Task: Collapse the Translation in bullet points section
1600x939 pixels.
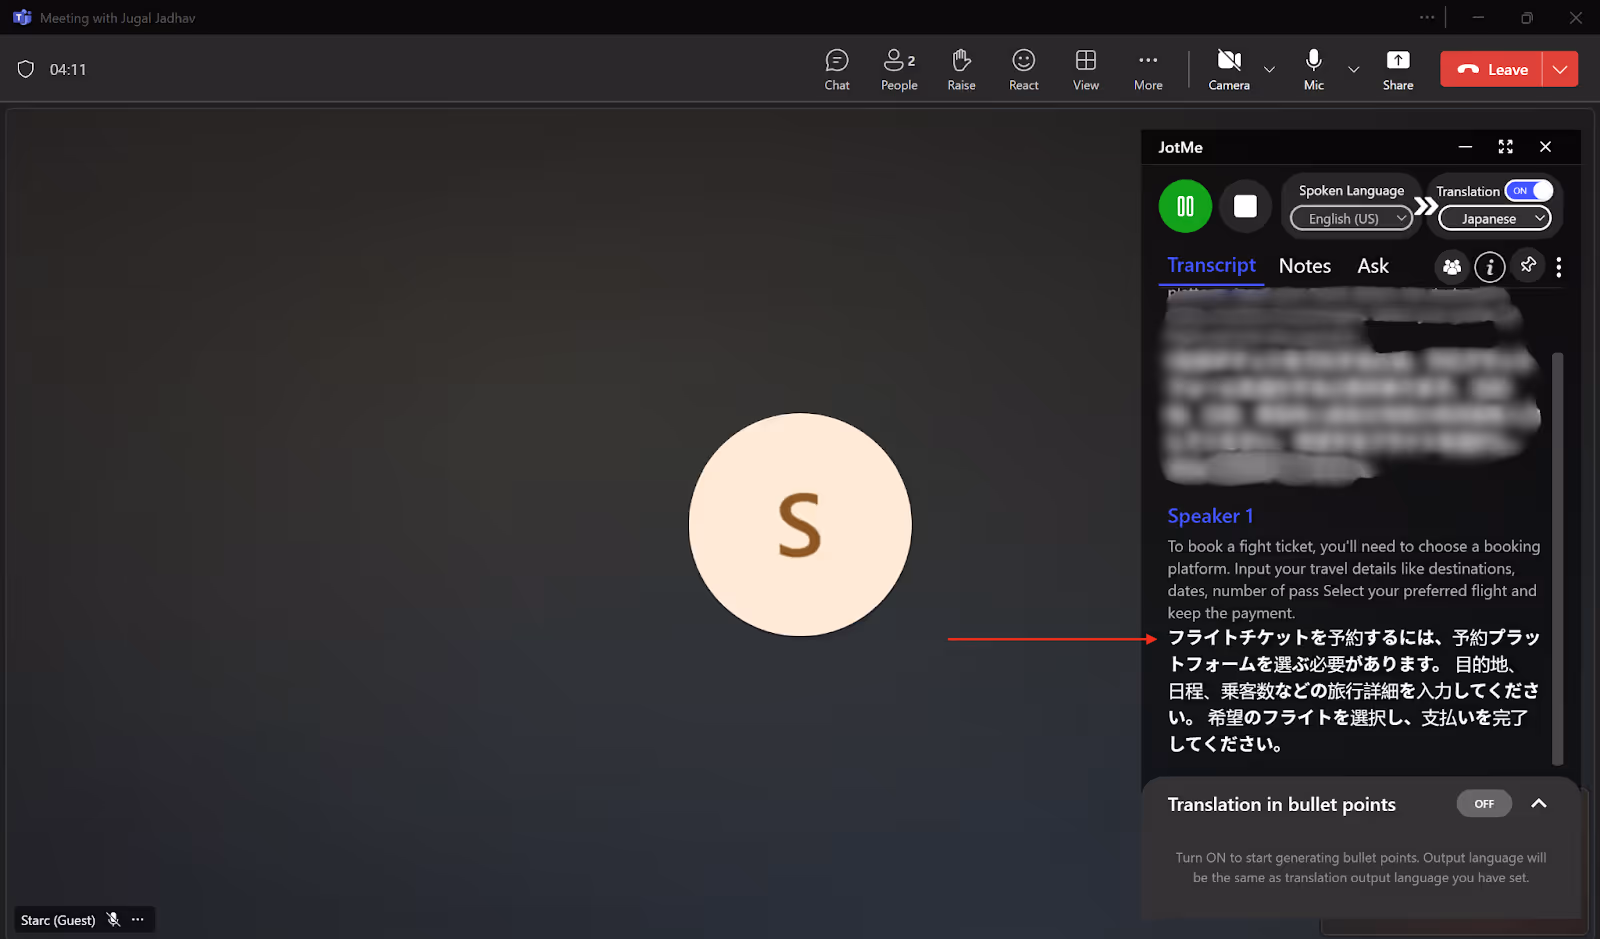Action: (x=1539, y=804)
